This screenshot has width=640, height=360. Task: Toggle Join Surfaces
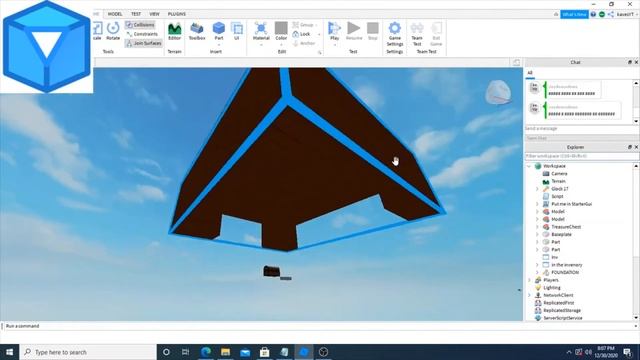tap(144, 43)
